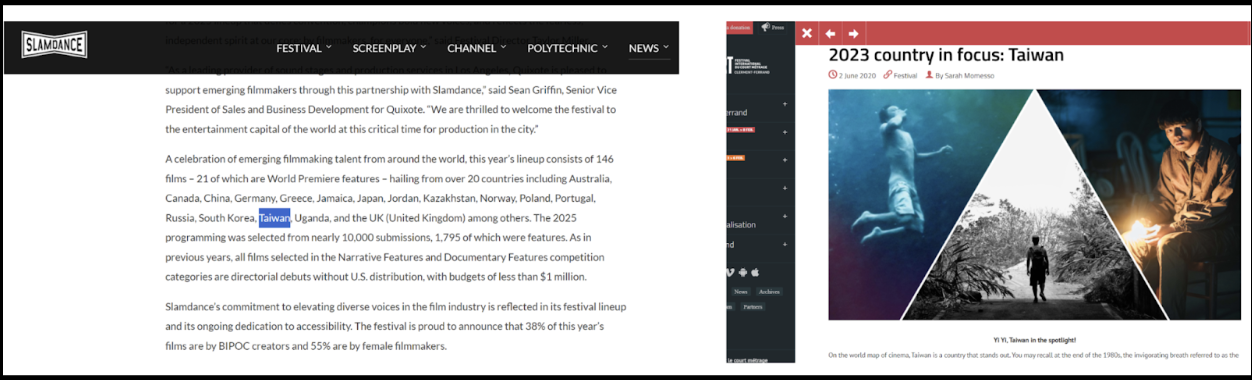Click the author icon beside Sarah Momesso
The height and width of the screenshot is (380, 1252).
(x=929, y=75)
